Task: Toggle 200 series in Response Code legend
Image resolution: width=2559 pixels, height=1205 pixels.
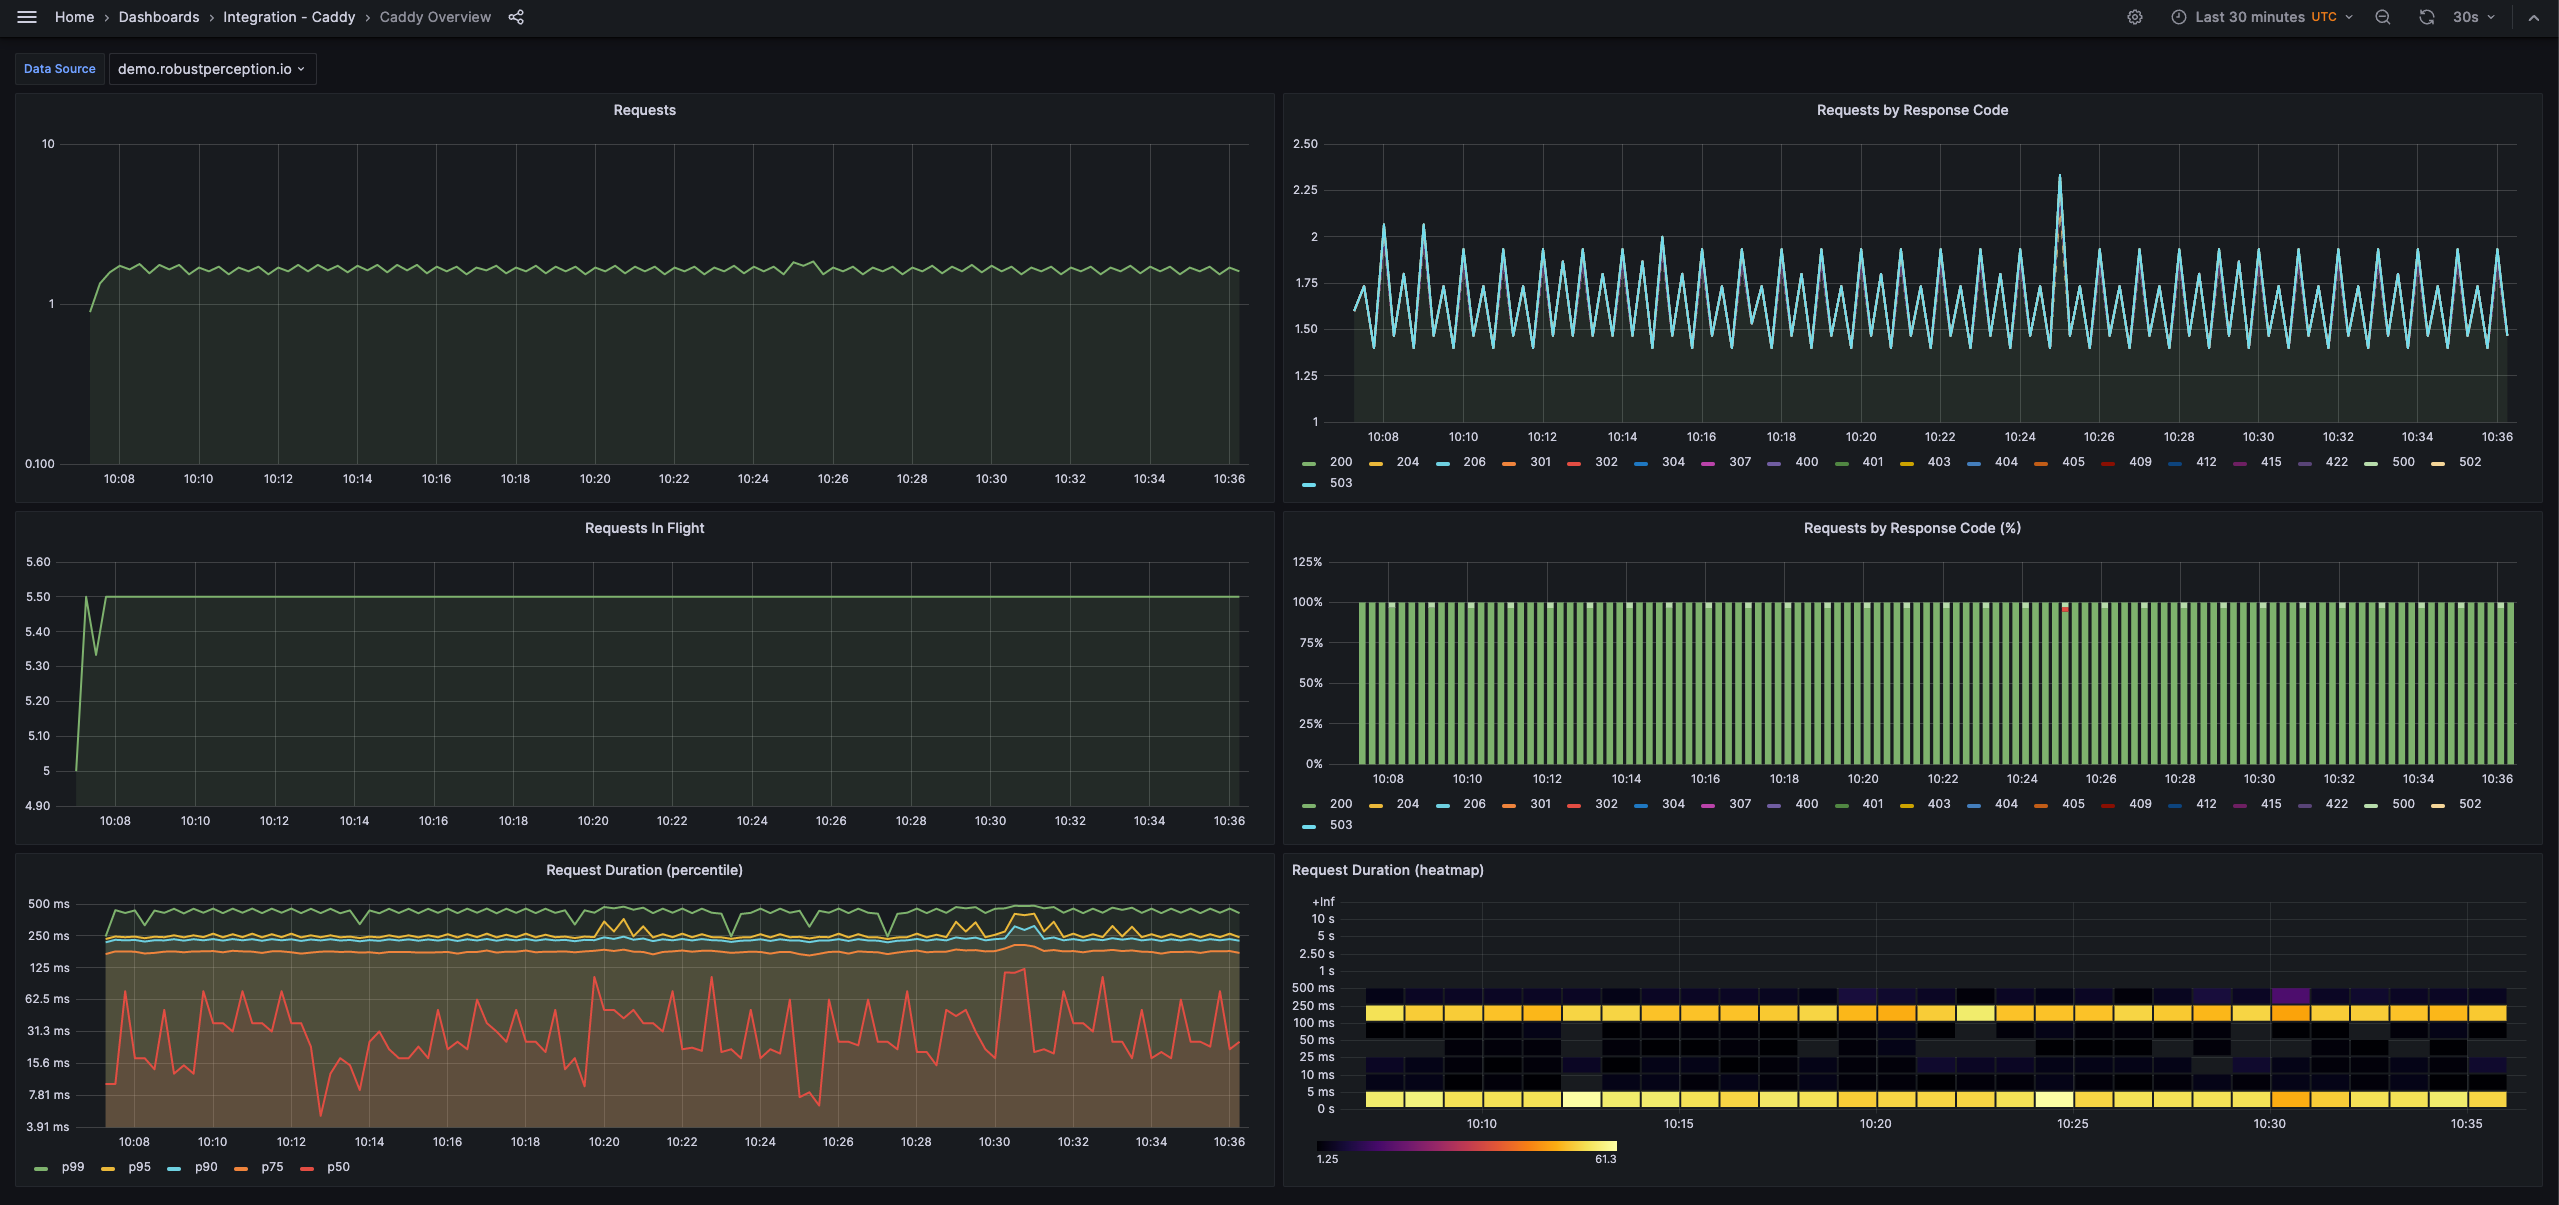Action: click(1340, 462)
